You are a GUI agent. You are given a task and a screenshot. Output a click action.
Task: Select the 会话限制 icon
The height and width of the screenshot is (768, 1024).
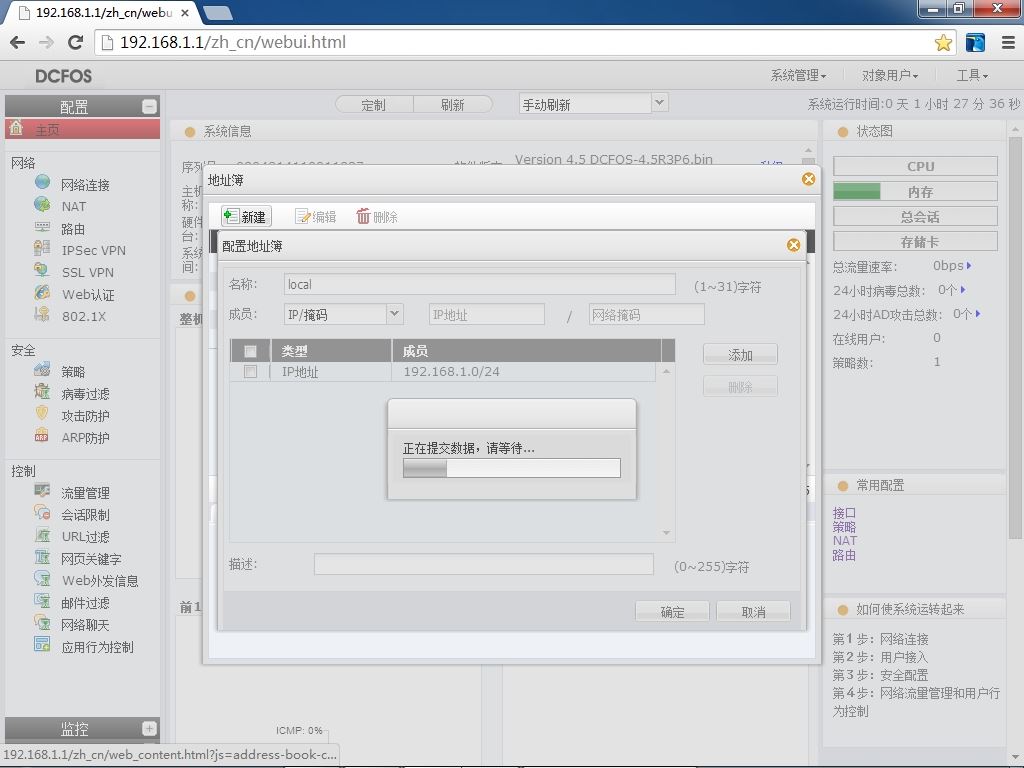coord(42,513)
